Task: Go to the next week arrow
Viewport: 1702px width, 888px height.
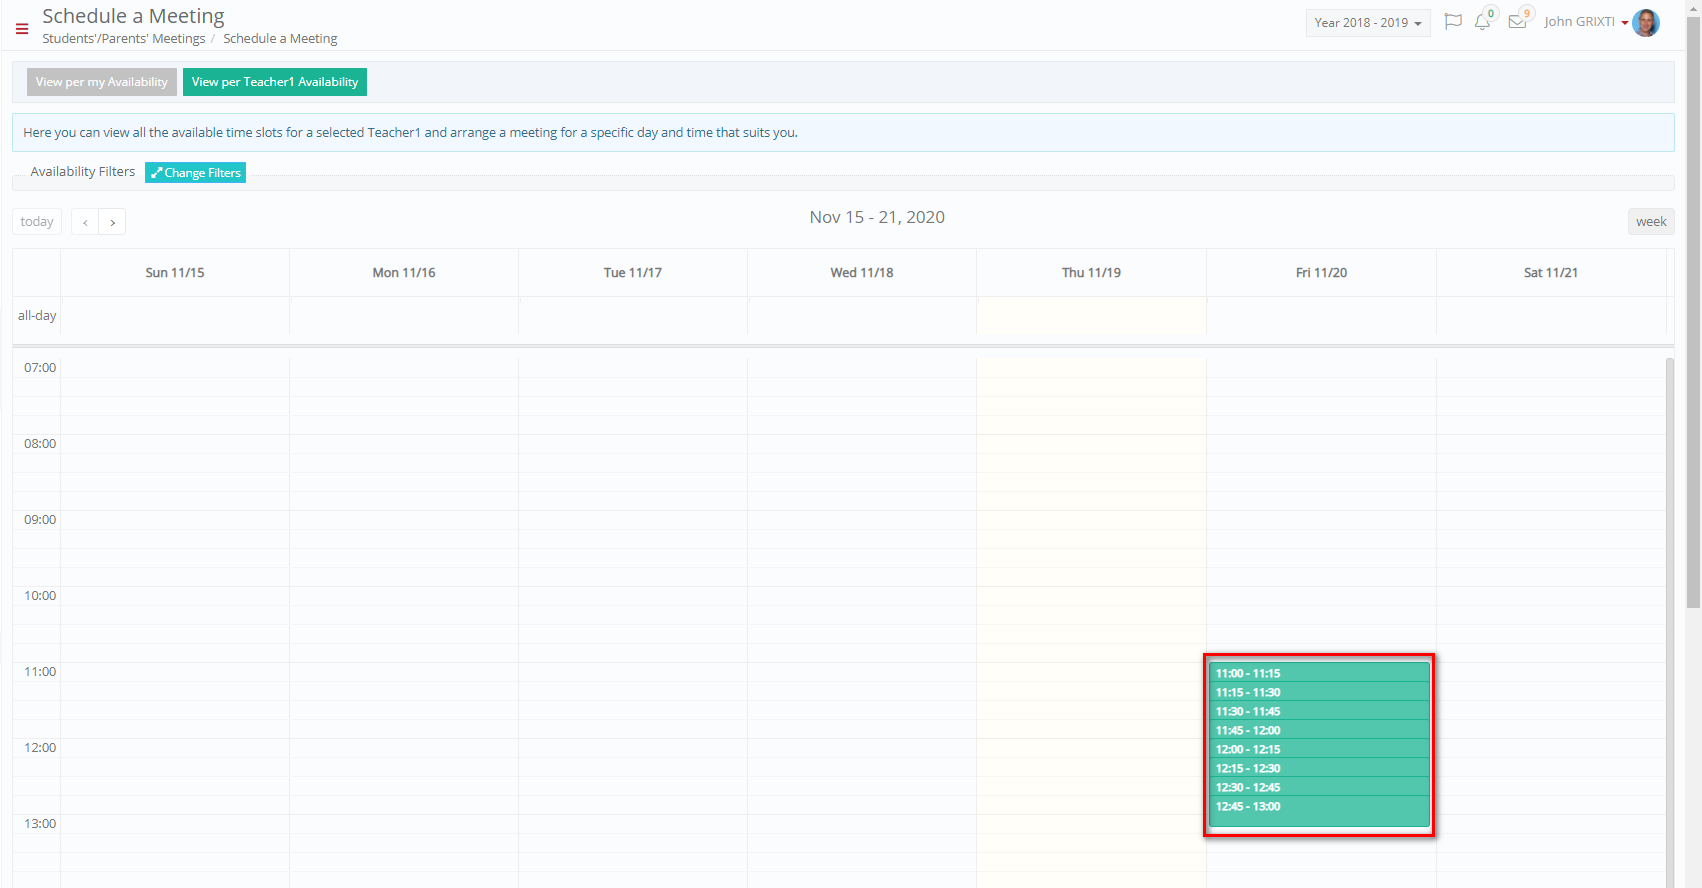Action: coord(112,222)
